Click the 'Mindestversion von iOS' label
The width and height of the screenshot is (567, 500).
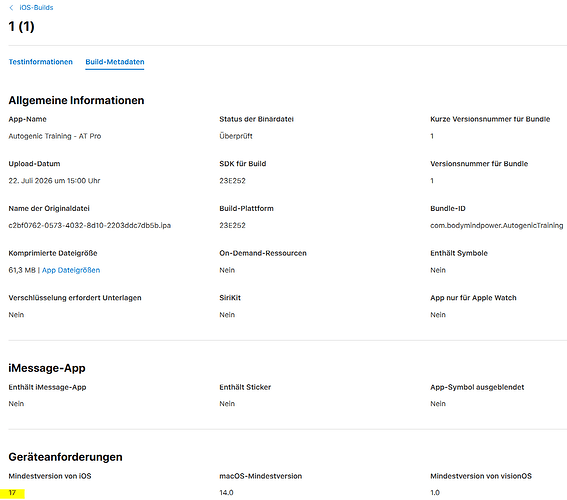pyautogui.click(x=50, y=476)
